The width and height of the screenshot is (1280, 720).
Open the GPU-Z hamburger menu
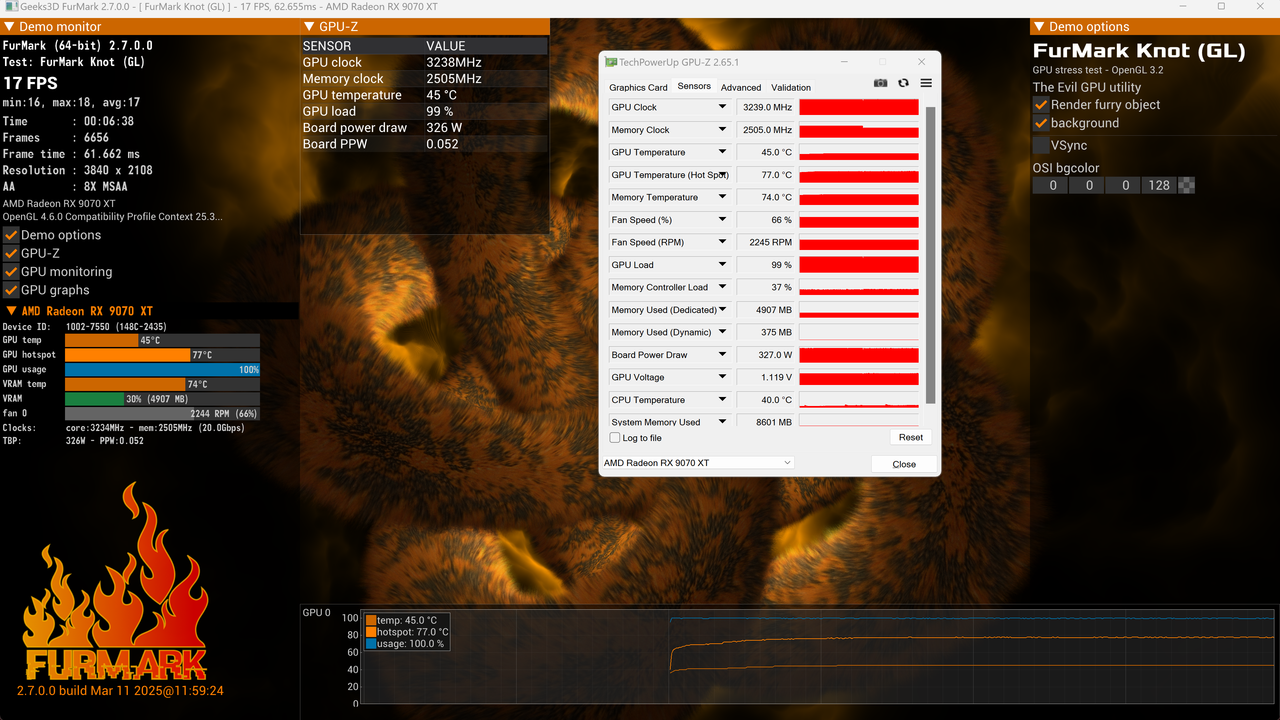pos(926,84)
